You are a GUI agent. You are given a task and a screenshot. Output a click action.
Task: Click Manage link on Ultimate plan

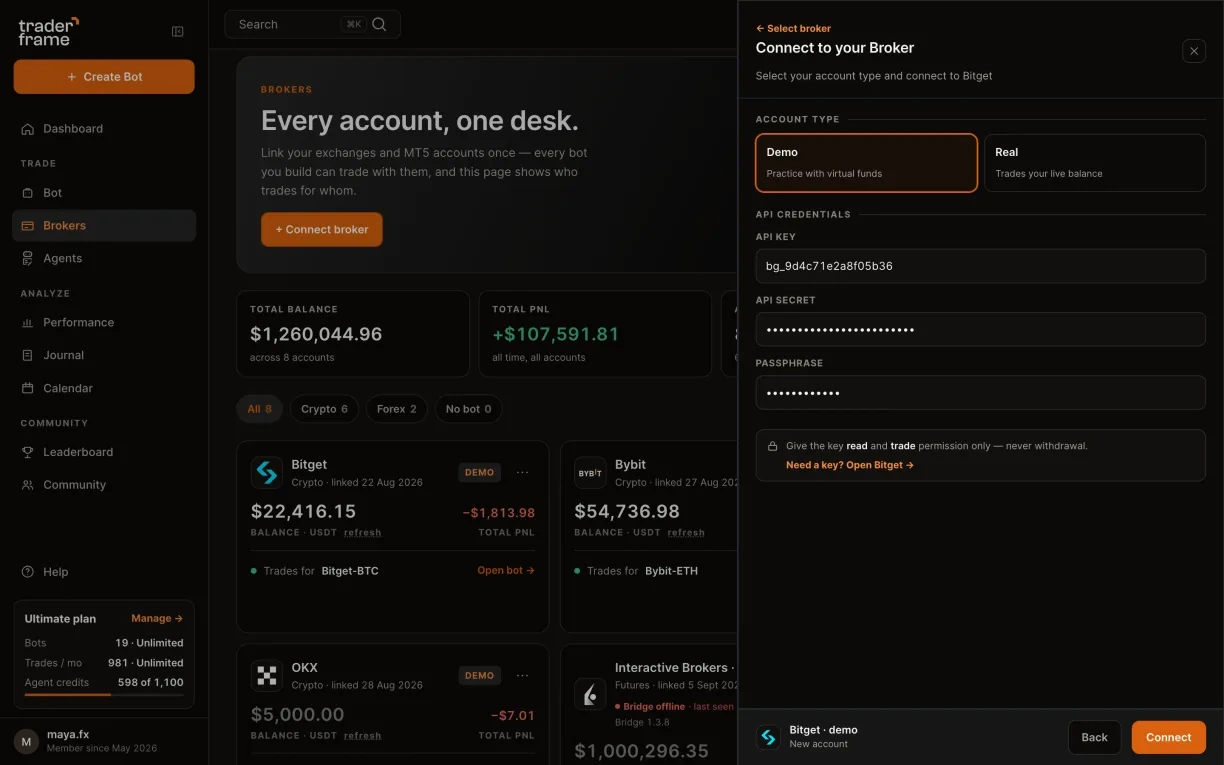pos(157,618)
